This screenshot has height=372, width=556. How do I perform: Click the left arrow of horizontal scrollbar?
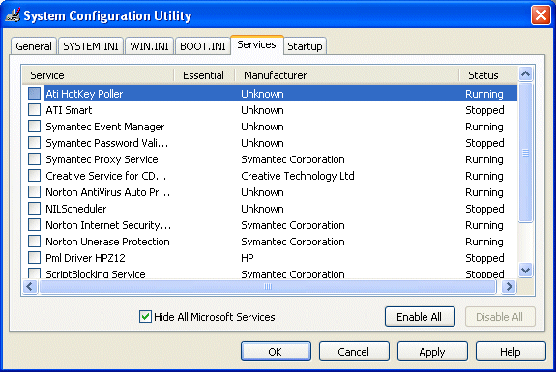(30, 287)
